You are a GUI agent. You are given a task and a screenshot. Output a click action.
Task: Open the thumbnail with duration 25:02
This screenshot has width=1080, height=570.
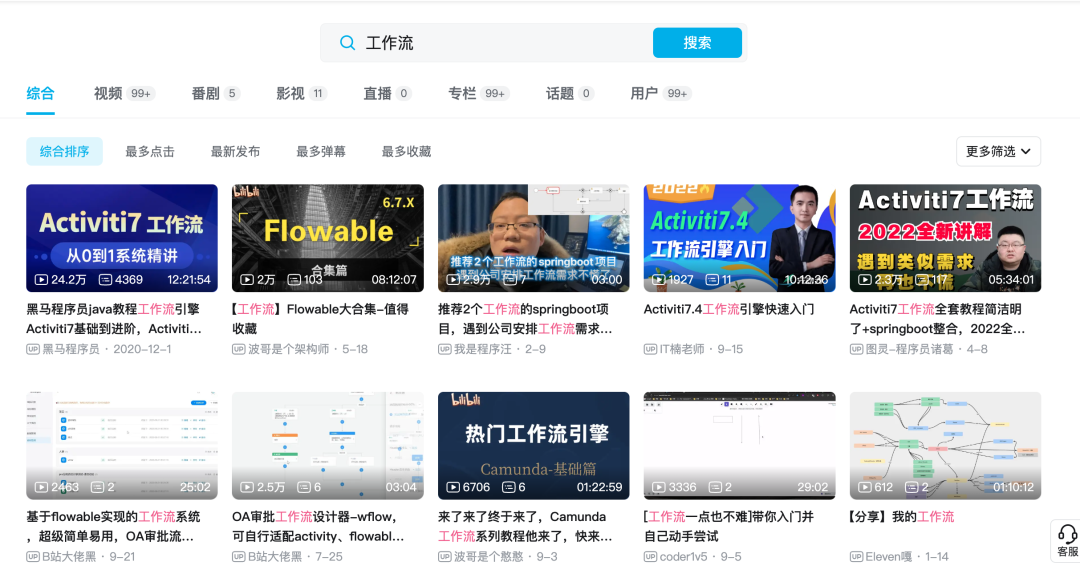122,445
